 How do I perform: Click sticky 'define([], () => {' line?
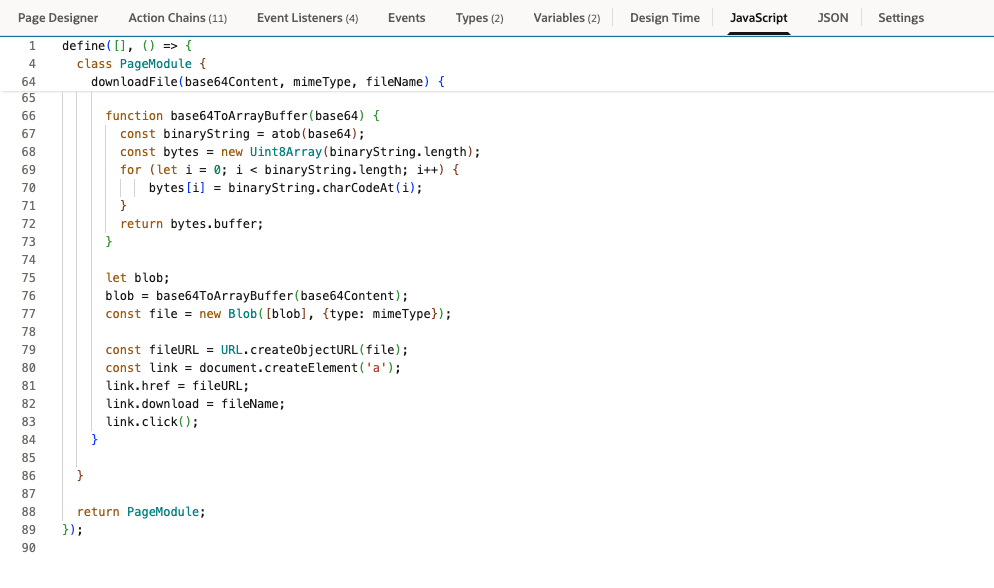pos(125,46)
